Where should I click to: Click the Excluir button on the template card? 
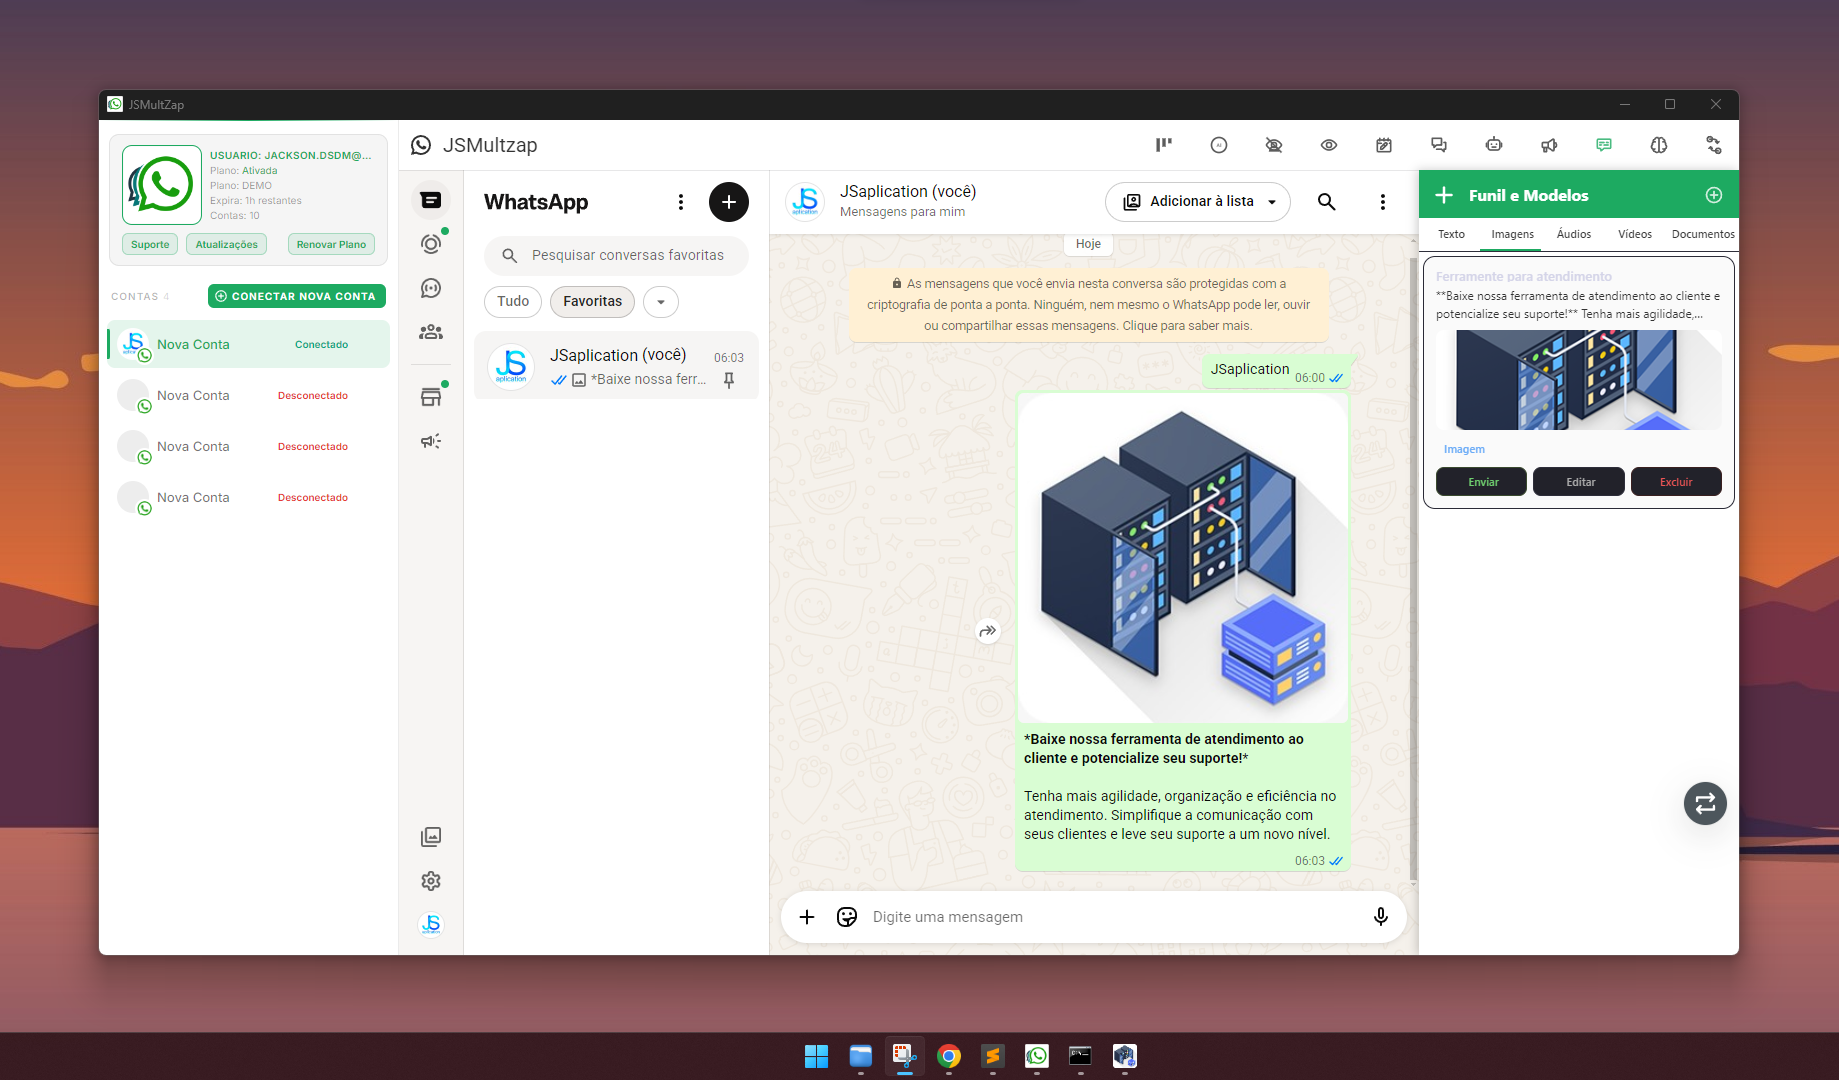(x=1676, y=482)
